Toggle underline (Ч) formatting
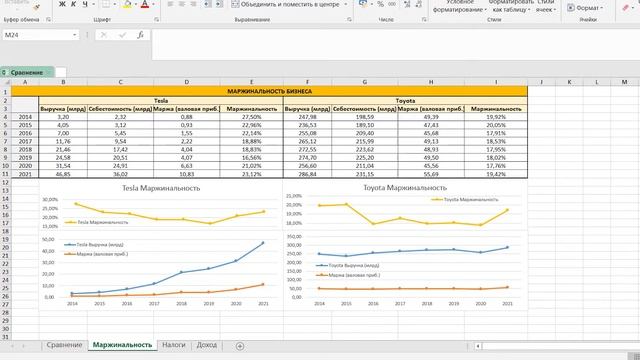The height and width of the screenshot is (360, 640). tap(85, 4)
